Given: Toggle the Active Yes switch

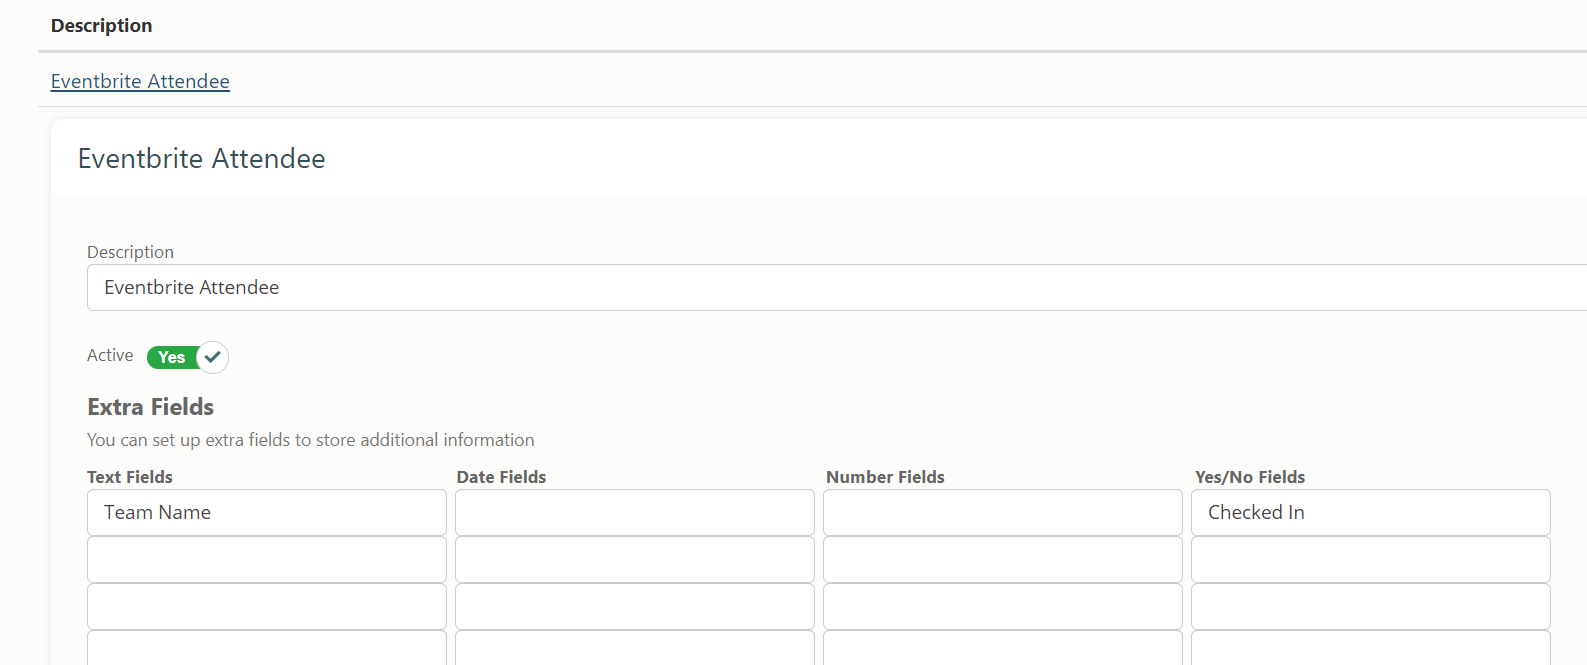Looking at the screenshot, I should [188, 357].
